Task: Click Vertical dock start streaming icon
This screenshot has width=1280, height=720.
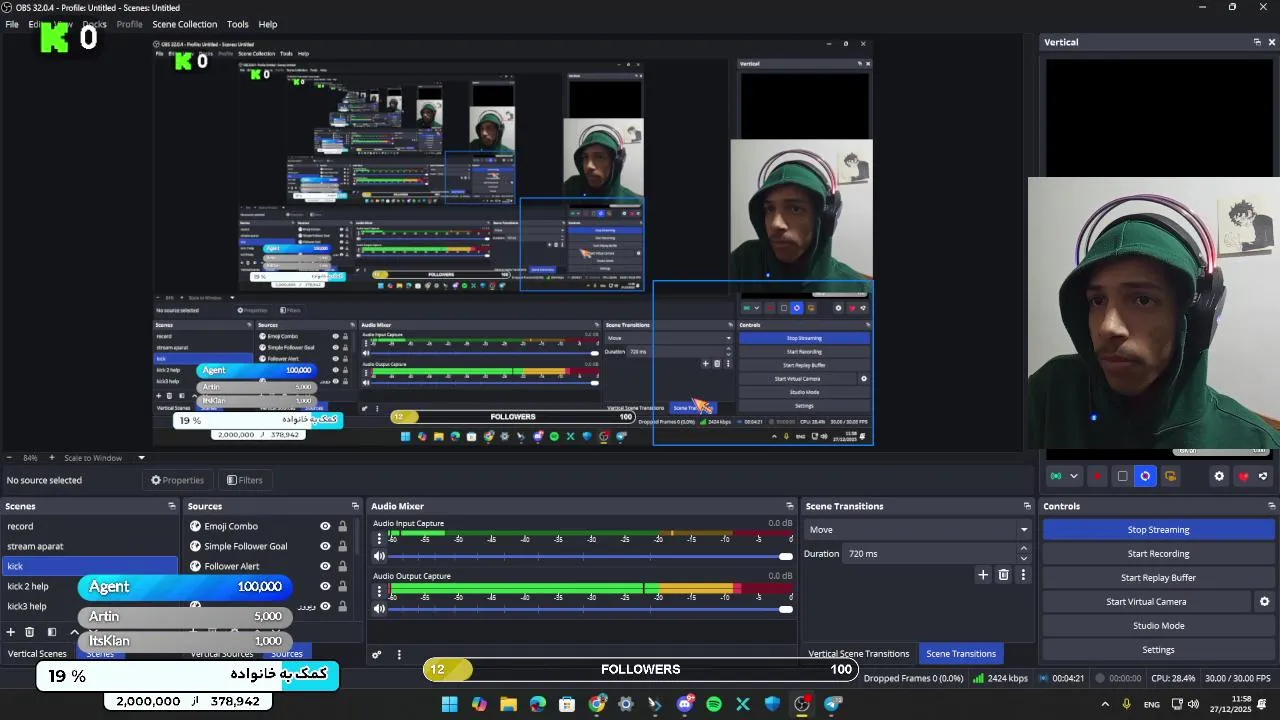Action: click(1056, 476)
